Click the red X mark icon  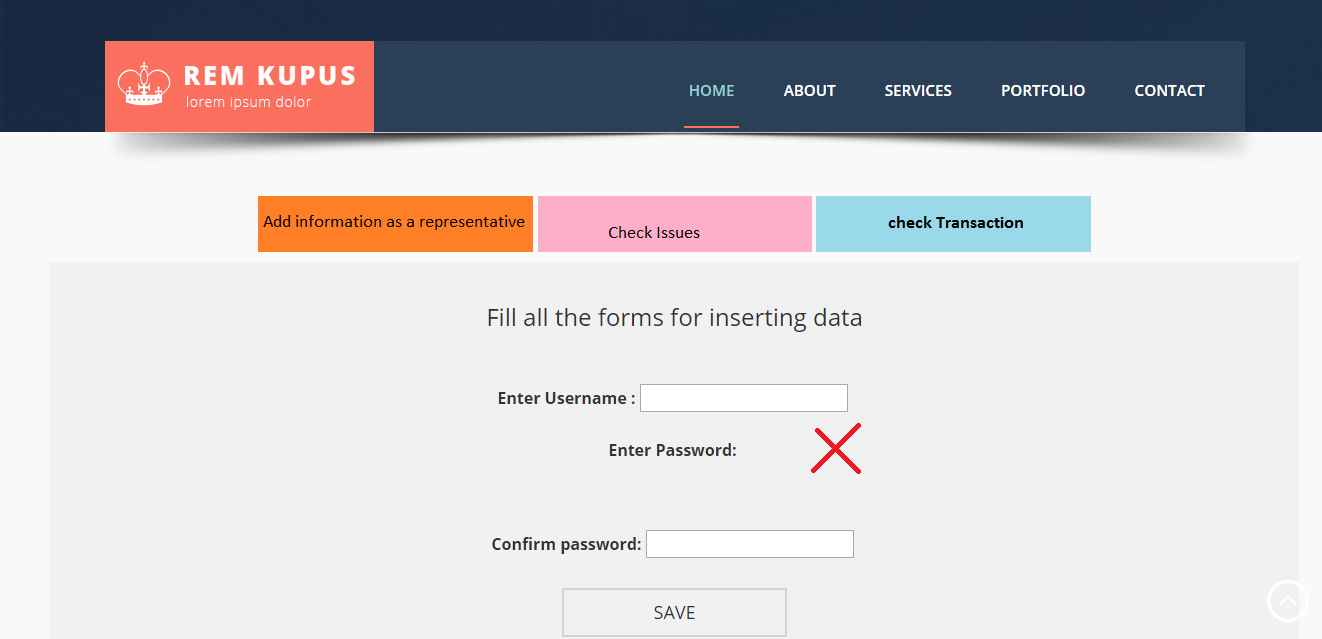(836, 449)
